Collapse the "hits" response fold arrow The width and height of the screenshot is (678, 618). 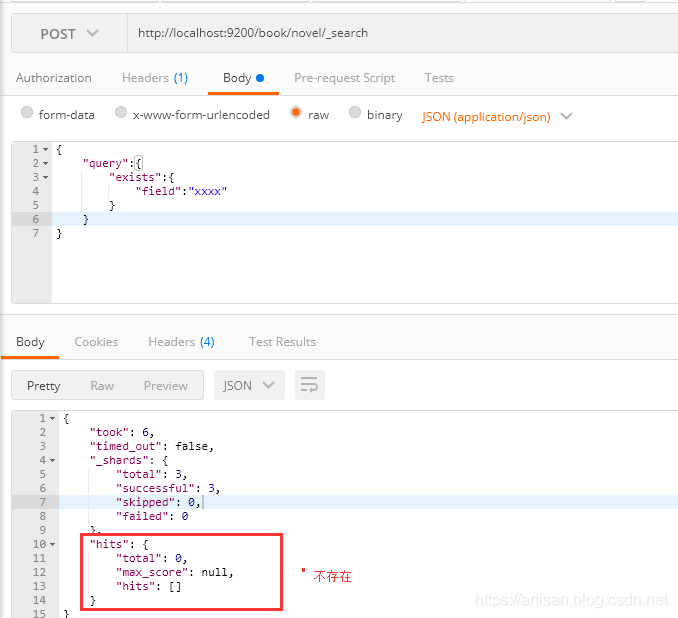52,544
